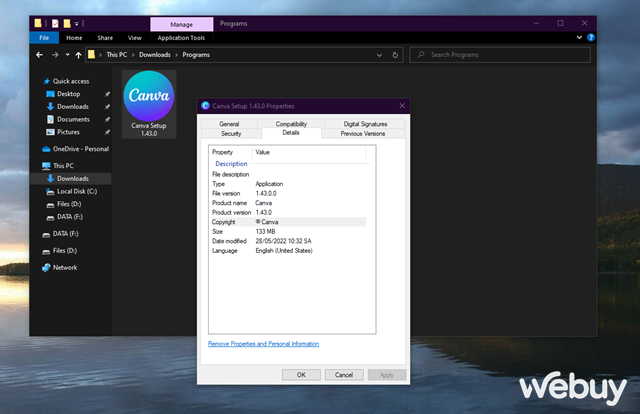Switch to the General tab
This screenshot has width=640, height=414.
click(x=229, y=124)
